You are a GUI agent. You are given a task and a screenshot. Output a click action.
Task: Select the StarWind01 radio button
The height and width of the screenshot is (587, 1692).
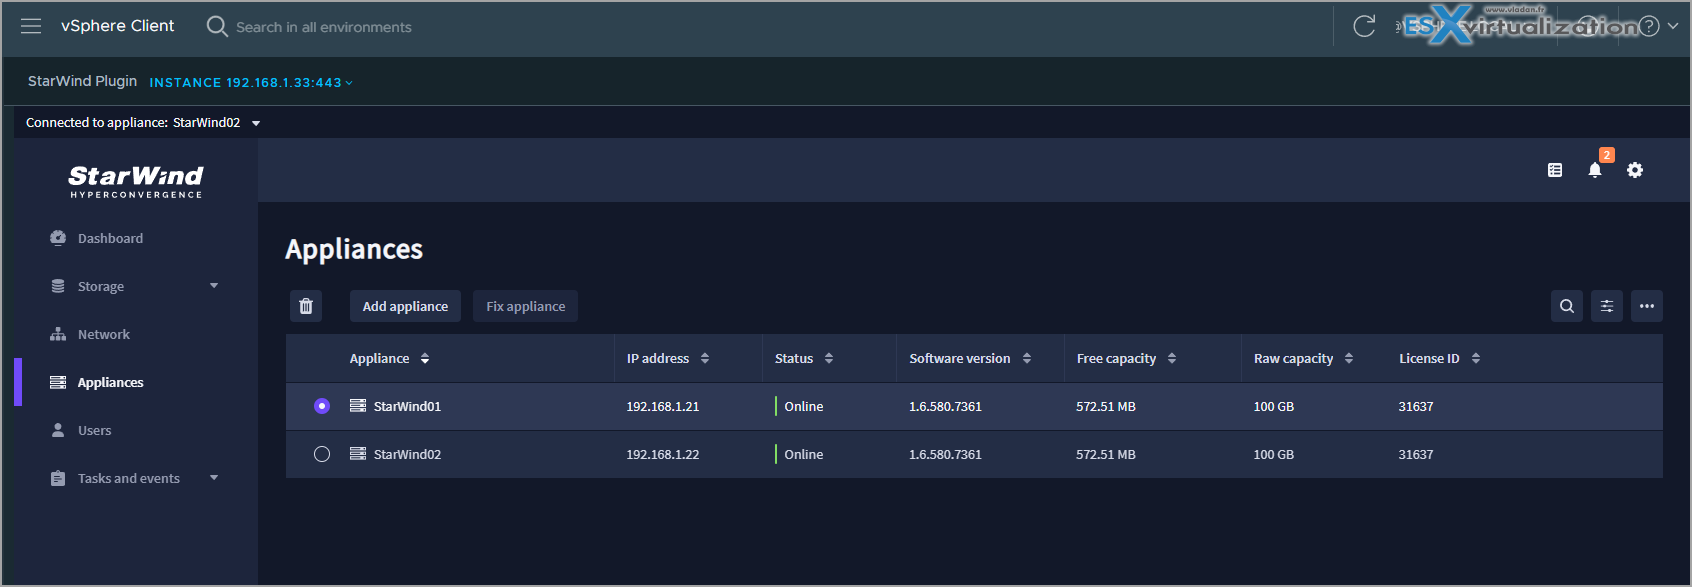(322, 406)
